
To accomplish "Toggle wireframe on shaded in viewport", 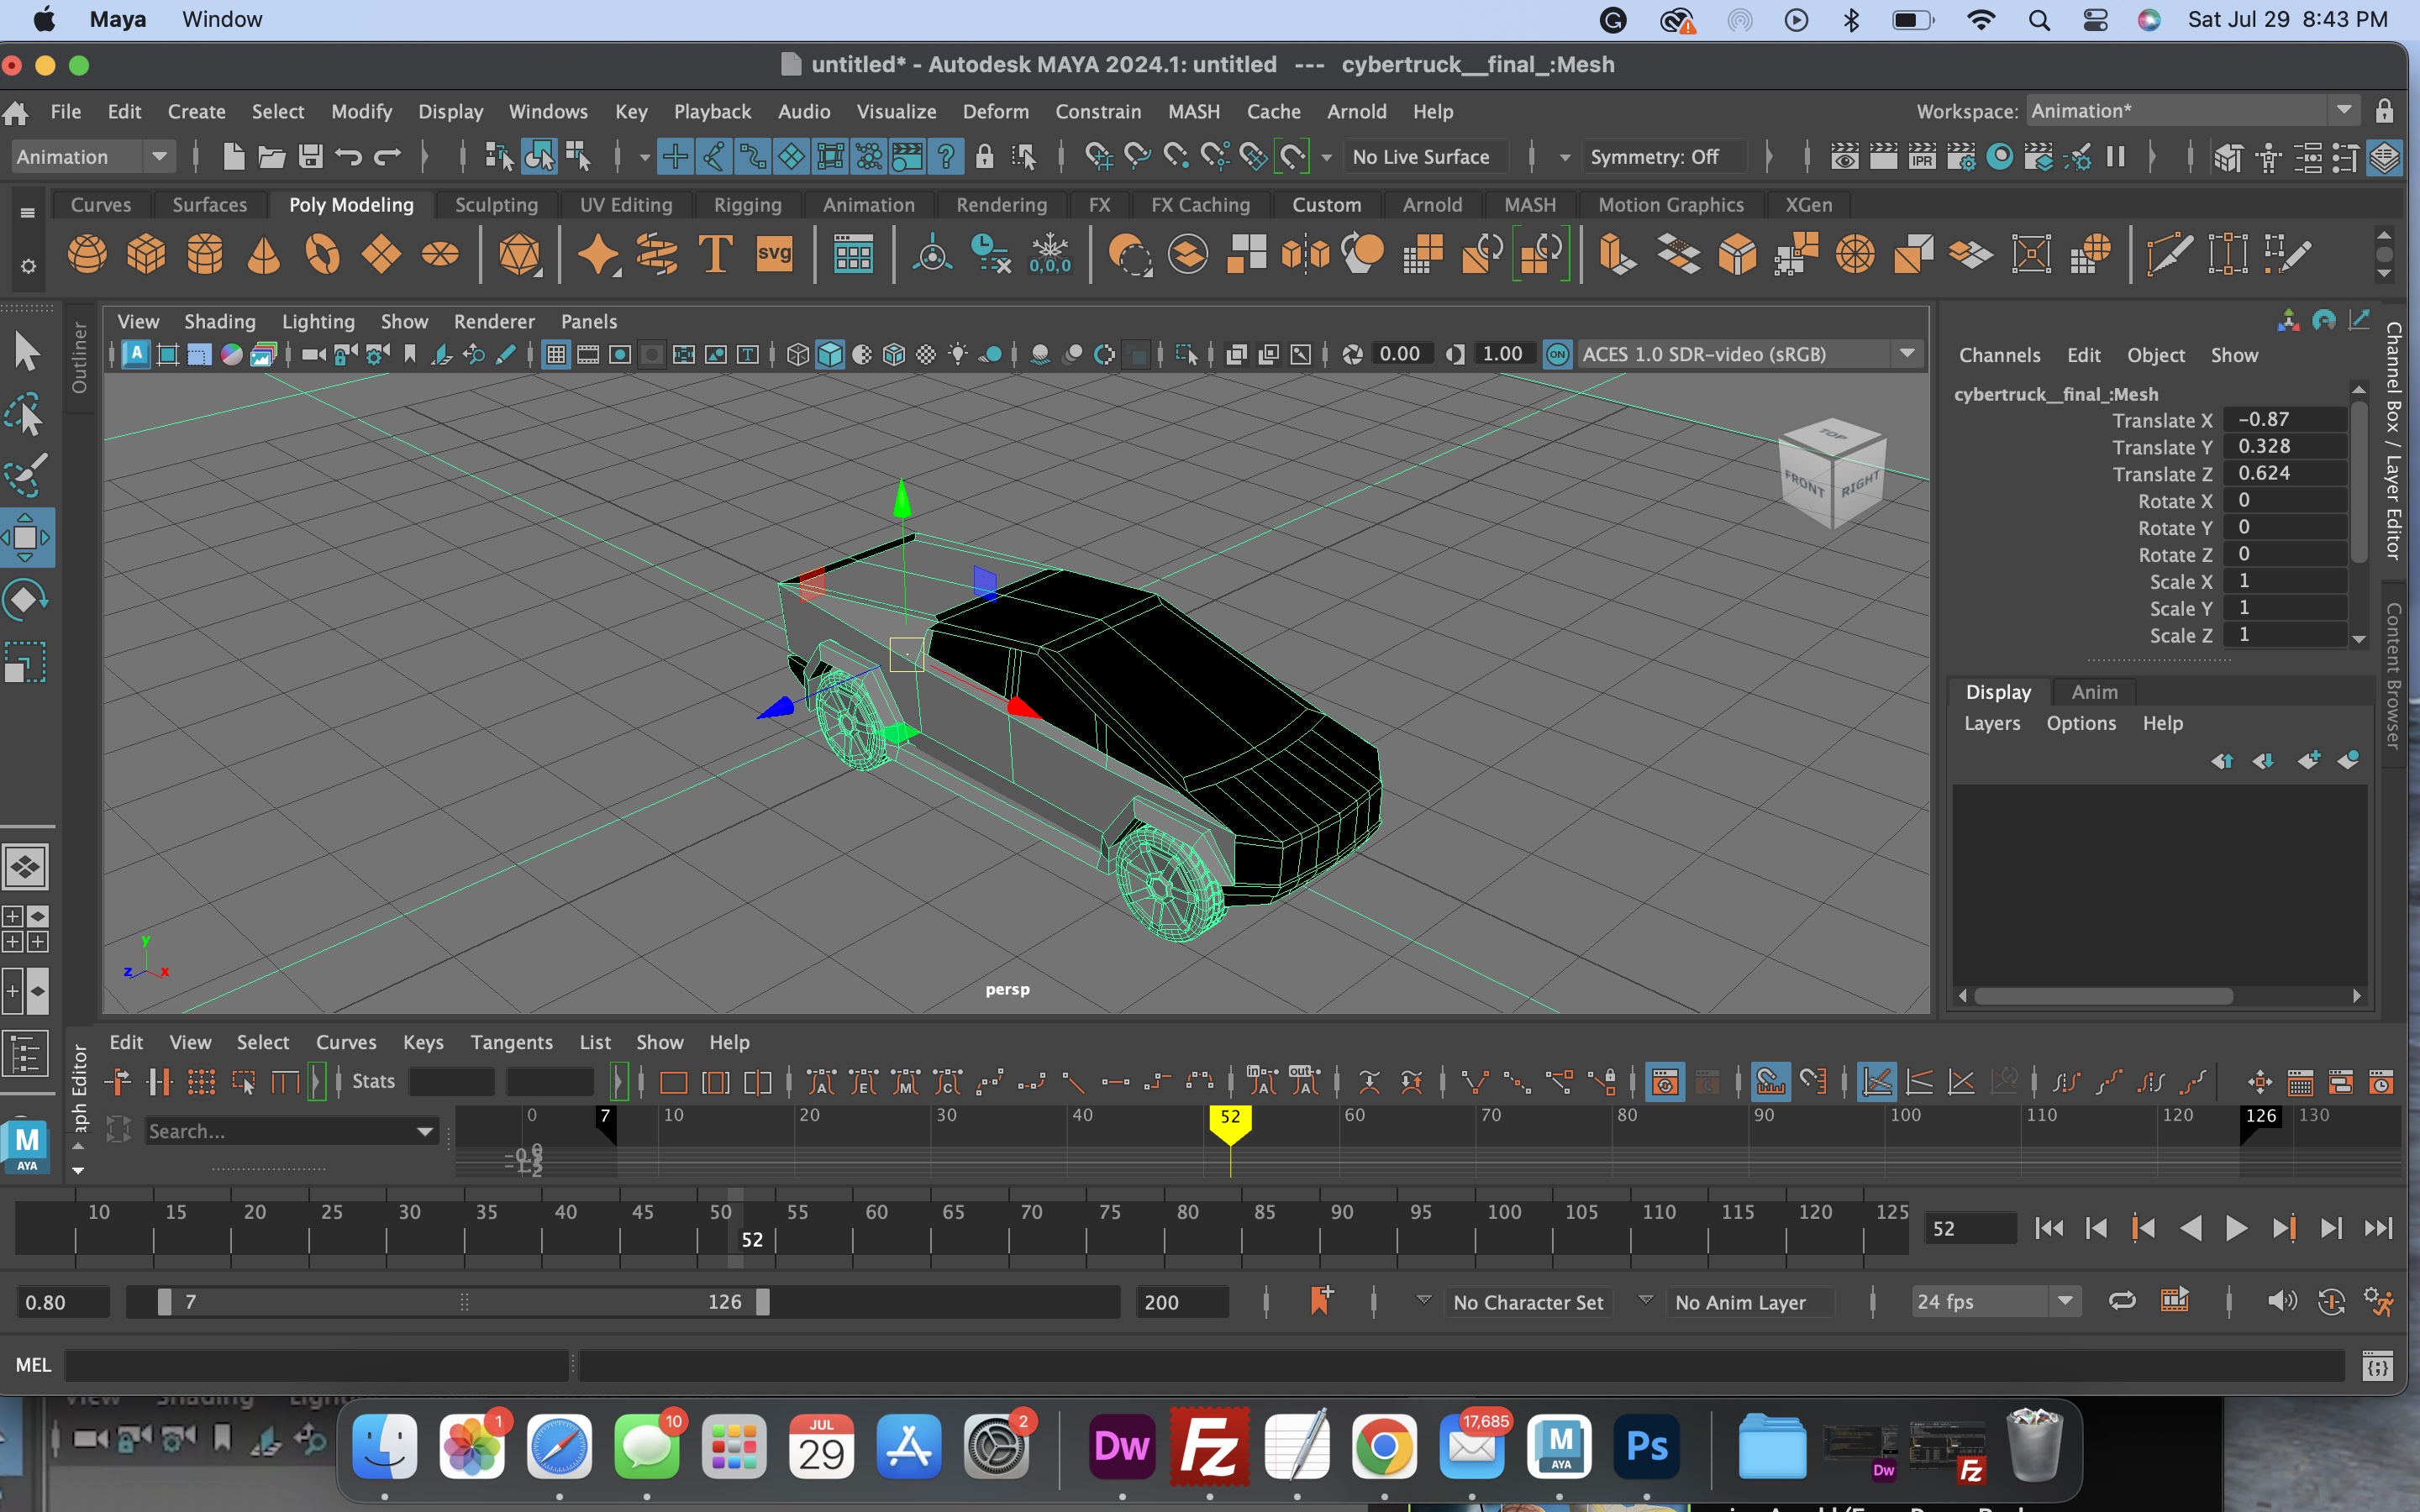I will [x=894, y=354].
